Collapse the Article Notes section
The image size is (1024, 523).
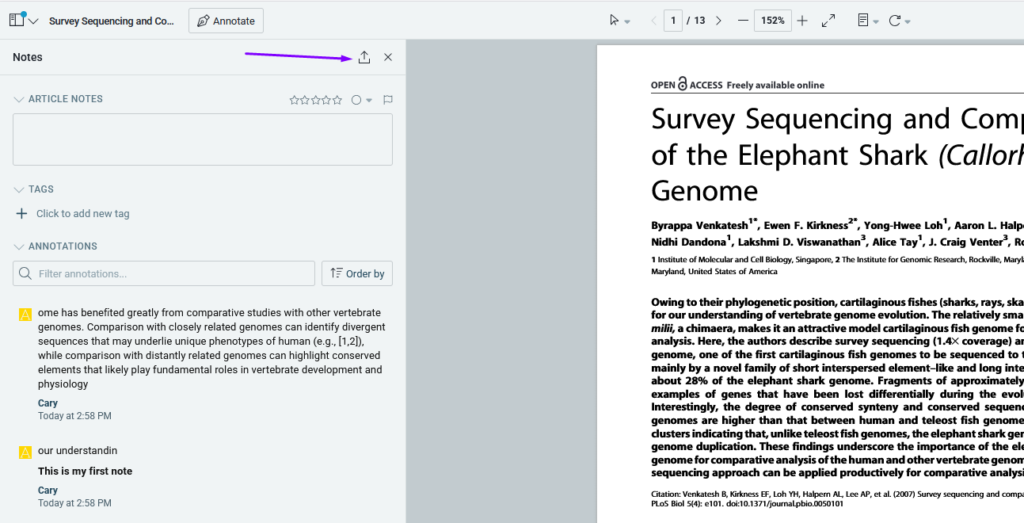pos(18,100)
